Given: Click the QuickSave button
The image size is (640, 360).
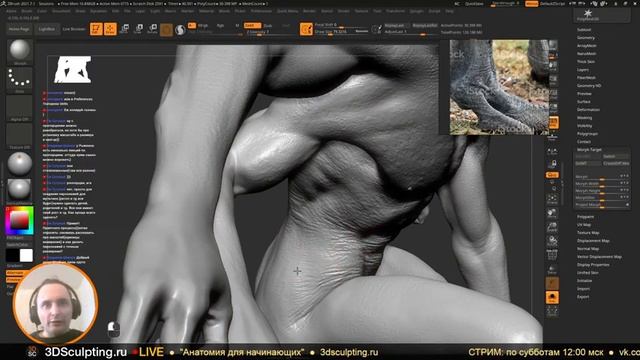Looking at the screenshot, I should tap(474, 4).
